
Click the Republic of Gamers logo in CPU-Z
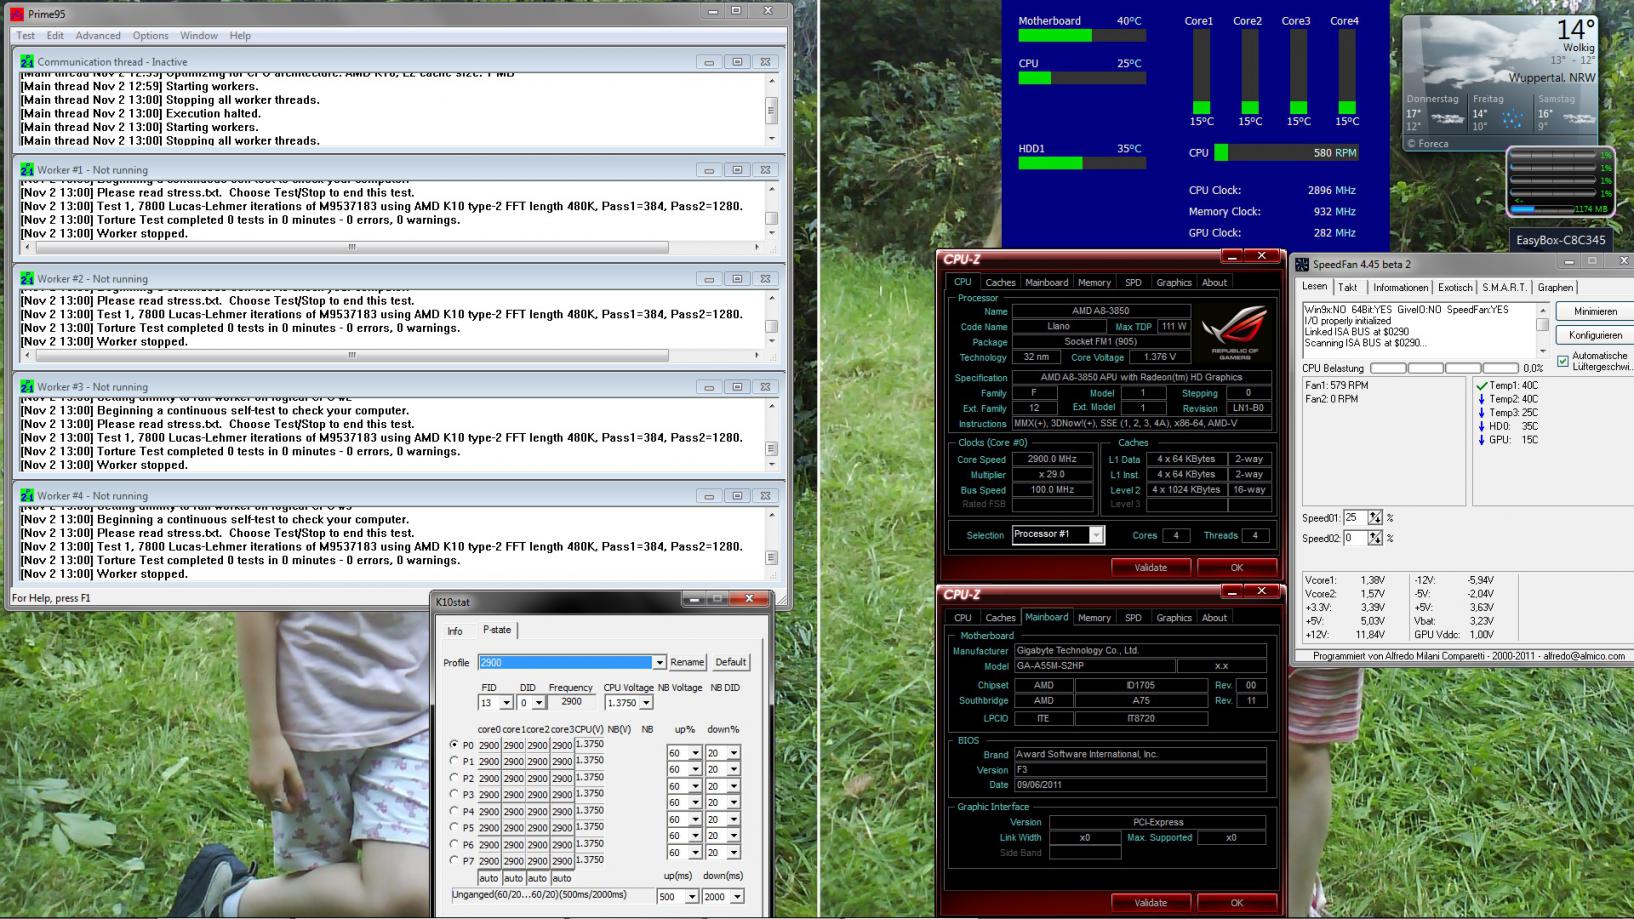click(x=1235, y=333)
